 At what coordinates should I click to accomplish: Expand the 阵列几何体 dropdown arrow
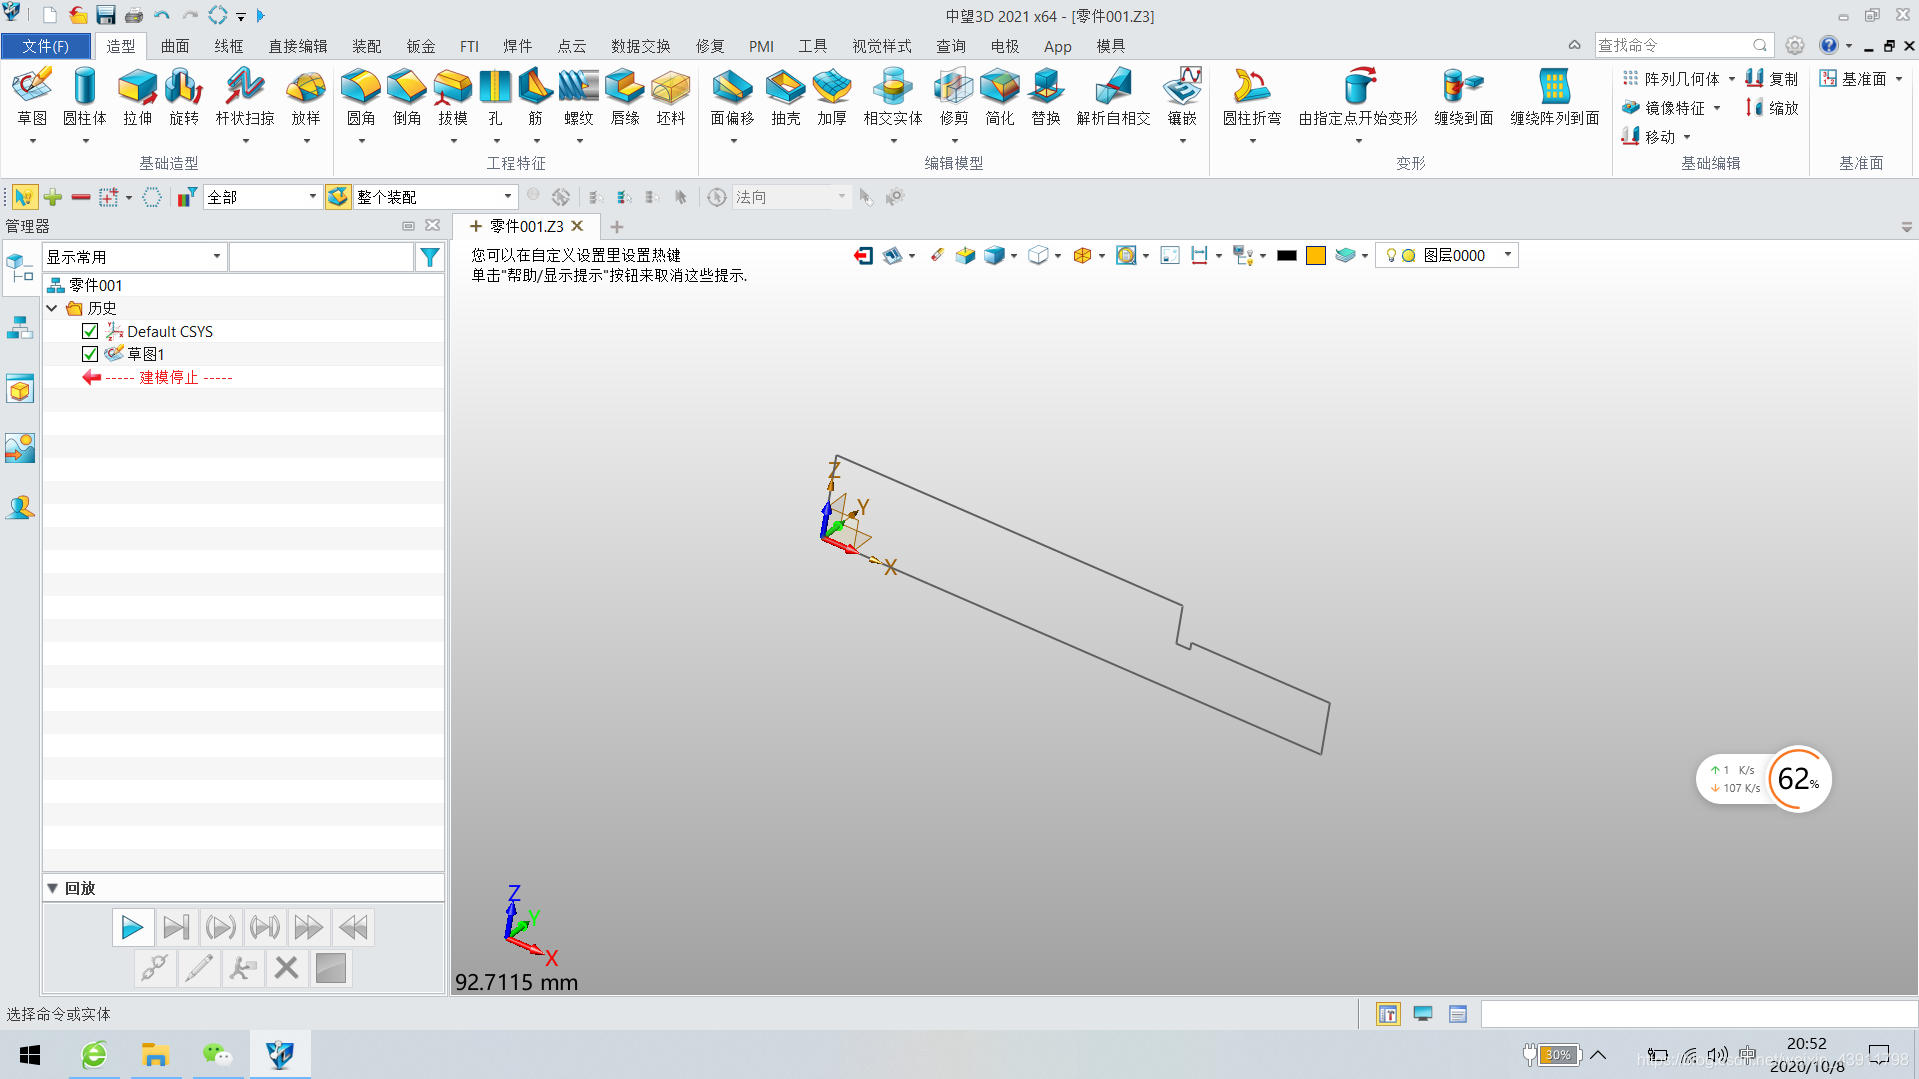click(x=1731, y=79)
